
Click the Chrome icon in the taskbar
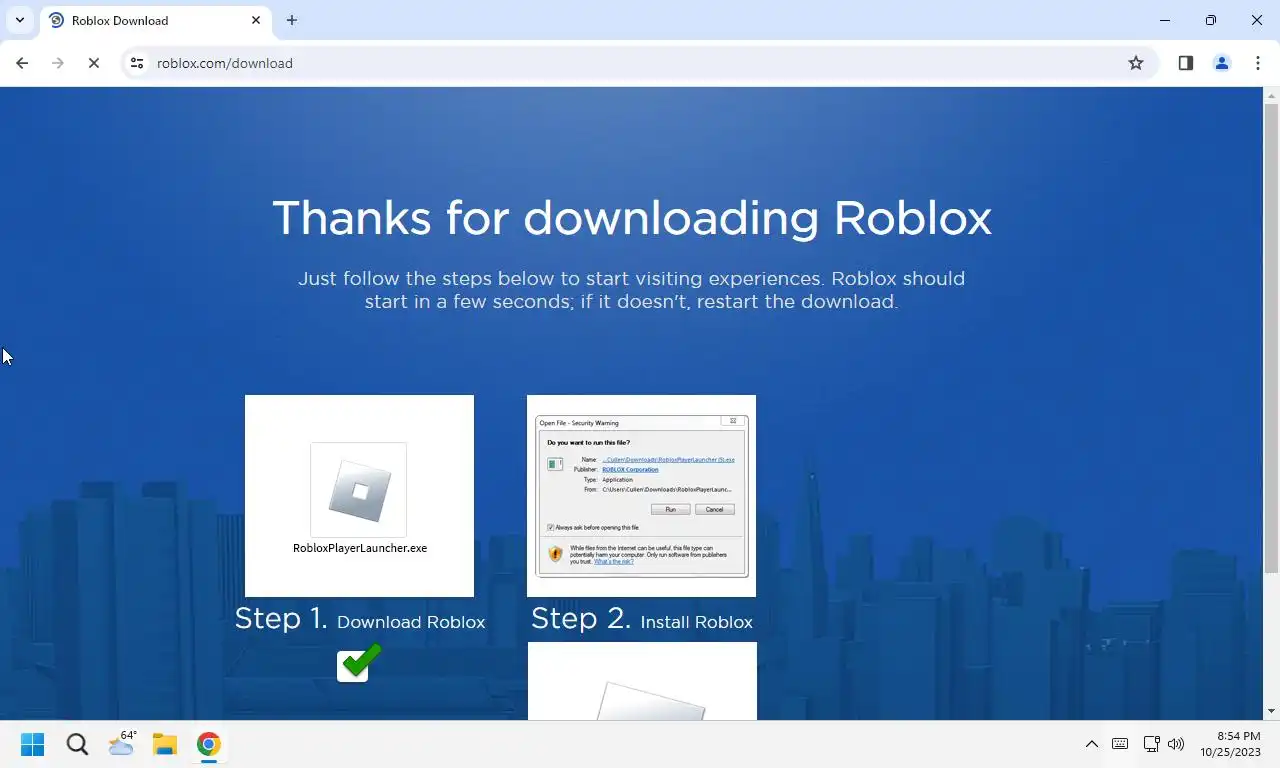[208, 744]
